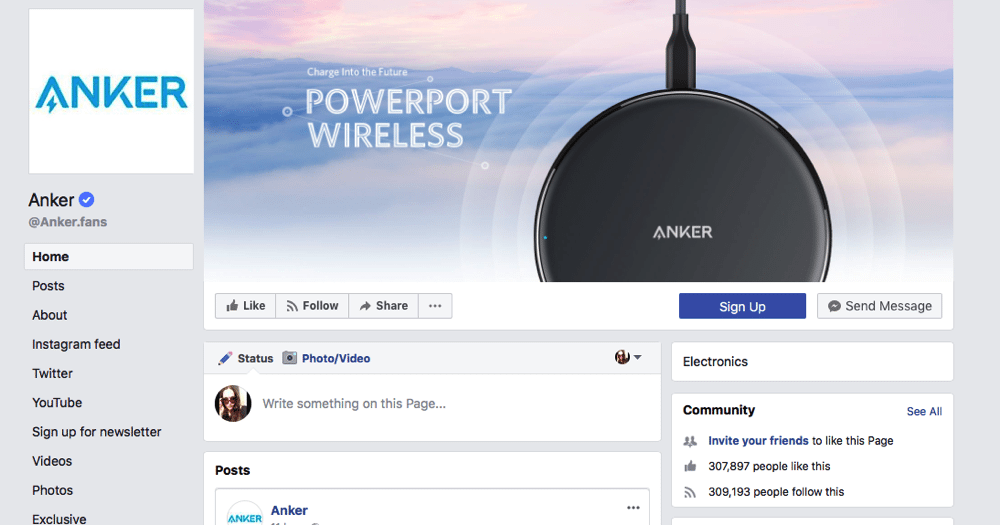The height and width of the screenshot is (525, 1000).
Task: Click the Anker avatar on the post
Action: pos(245,514)
